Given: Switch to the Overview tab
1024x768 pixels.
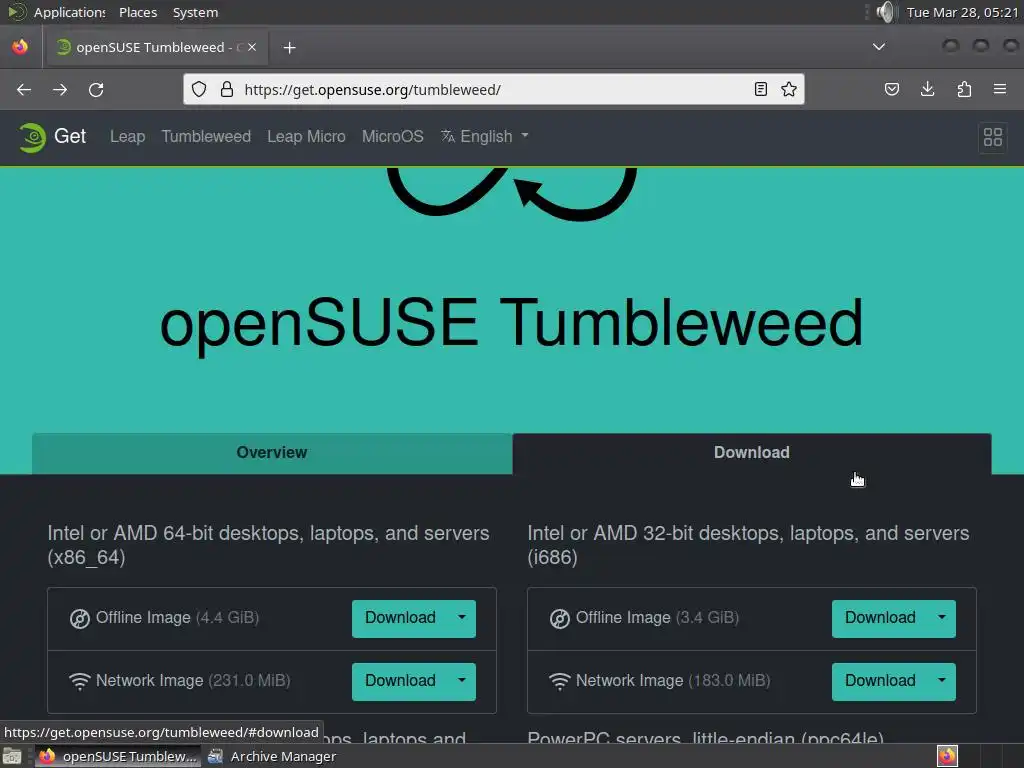Looking at the screenshot, I should [272, 453].
